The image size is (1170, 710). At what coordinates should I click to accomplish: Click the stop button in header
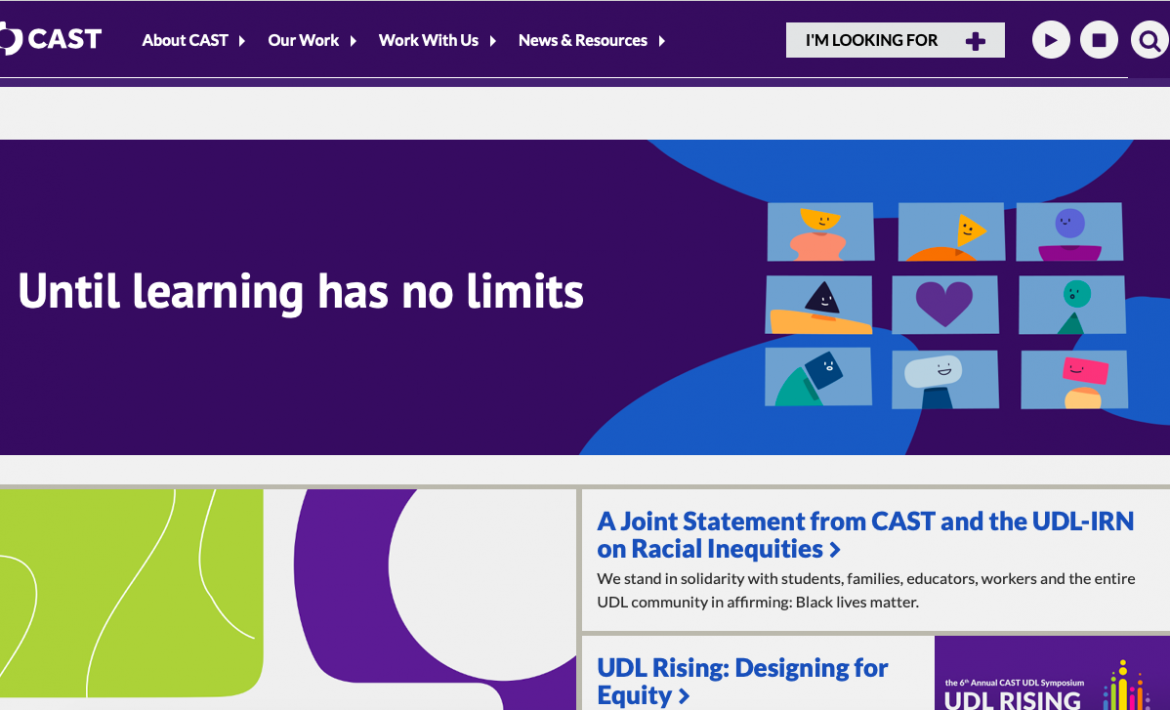pos(1099,40)
